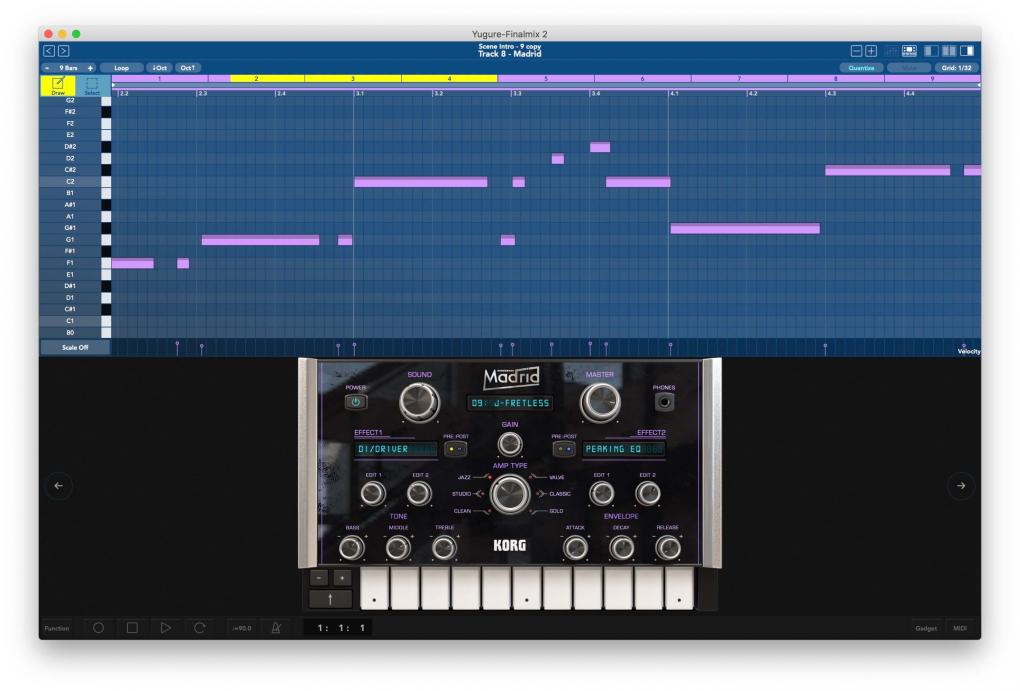Select the Valve amp type
The height and width of the screenshot is (691, 1020).
(557, 477)
